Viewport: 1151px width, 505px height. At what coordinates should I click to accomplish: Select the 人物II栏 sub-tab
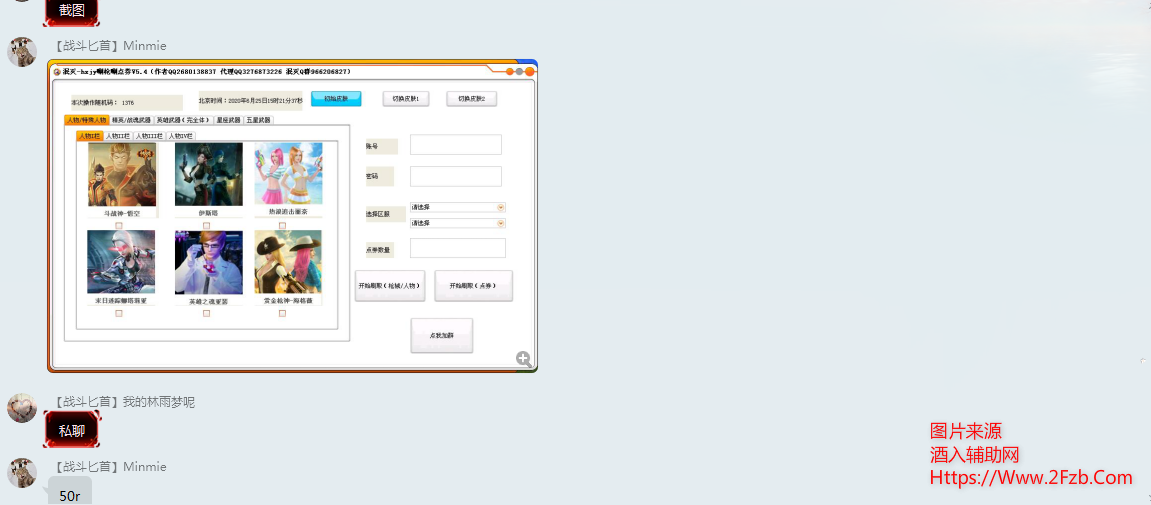[117, 136]
